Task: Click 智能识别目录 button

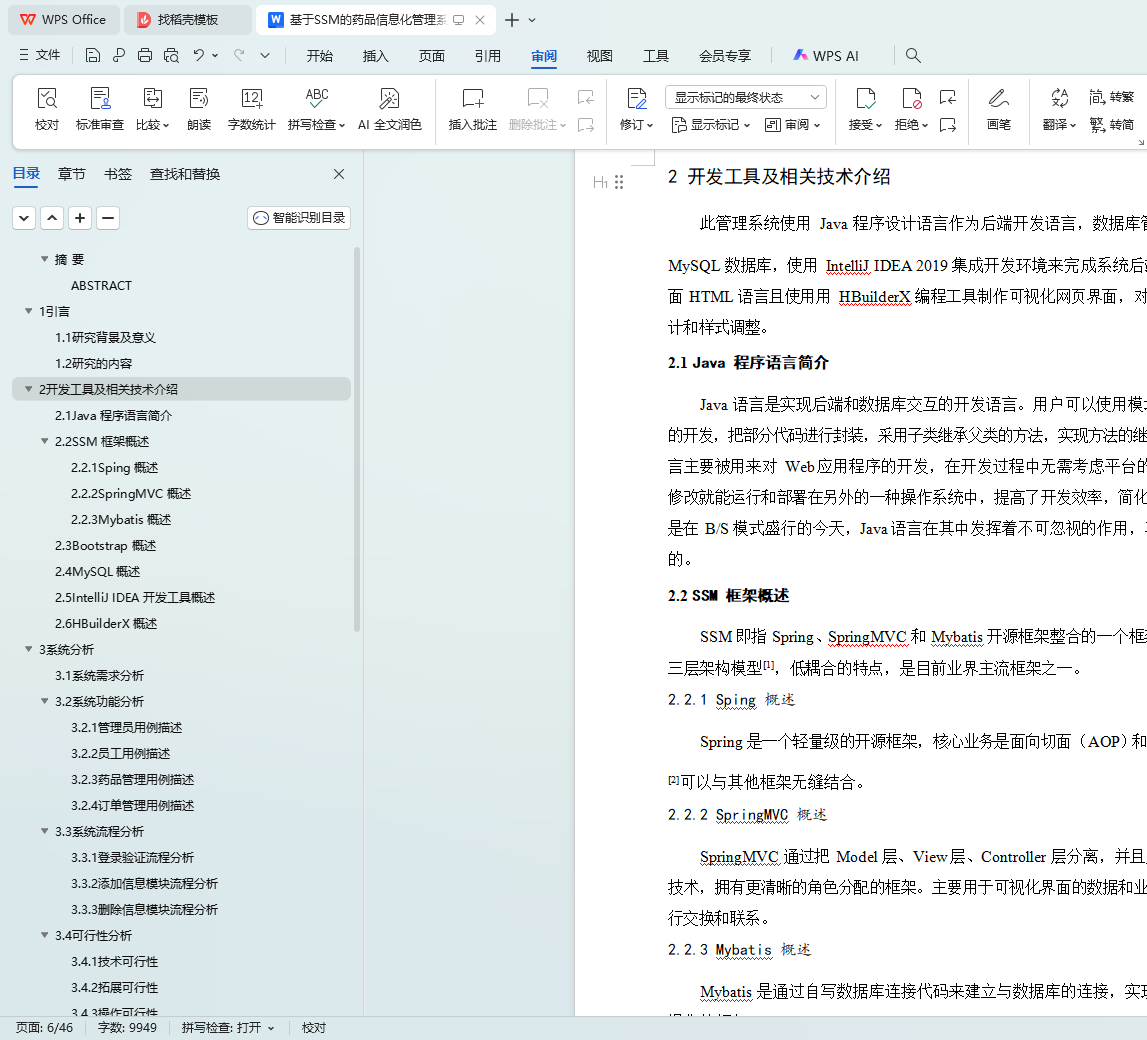Action: point(299,218)
